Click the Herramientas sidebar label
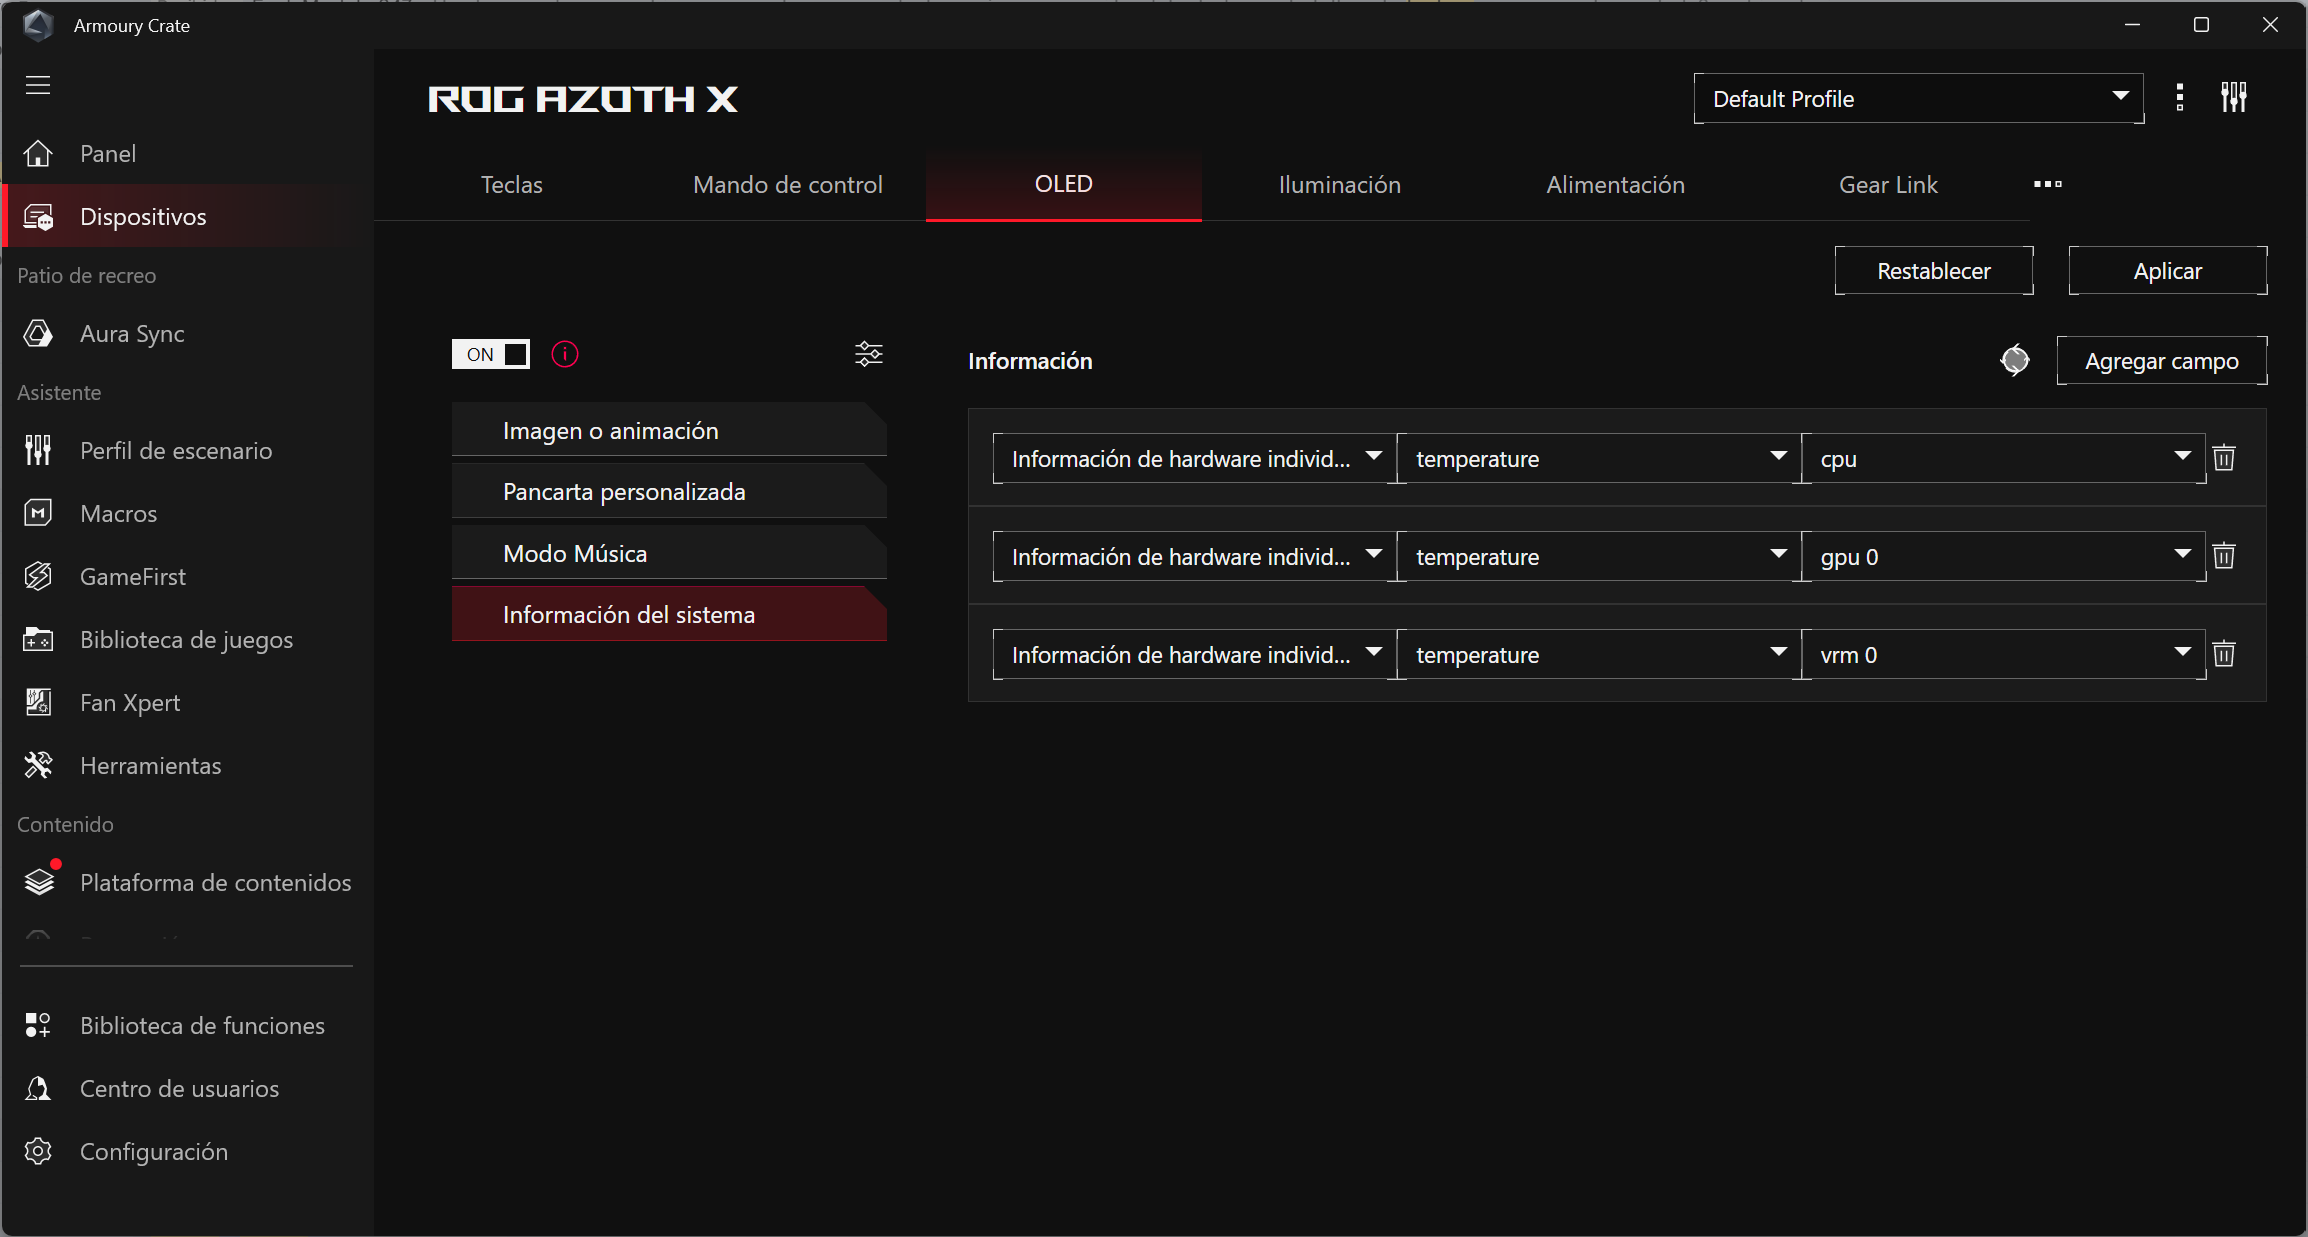Screen dimensions: 2308x1237 click(151, 766)
